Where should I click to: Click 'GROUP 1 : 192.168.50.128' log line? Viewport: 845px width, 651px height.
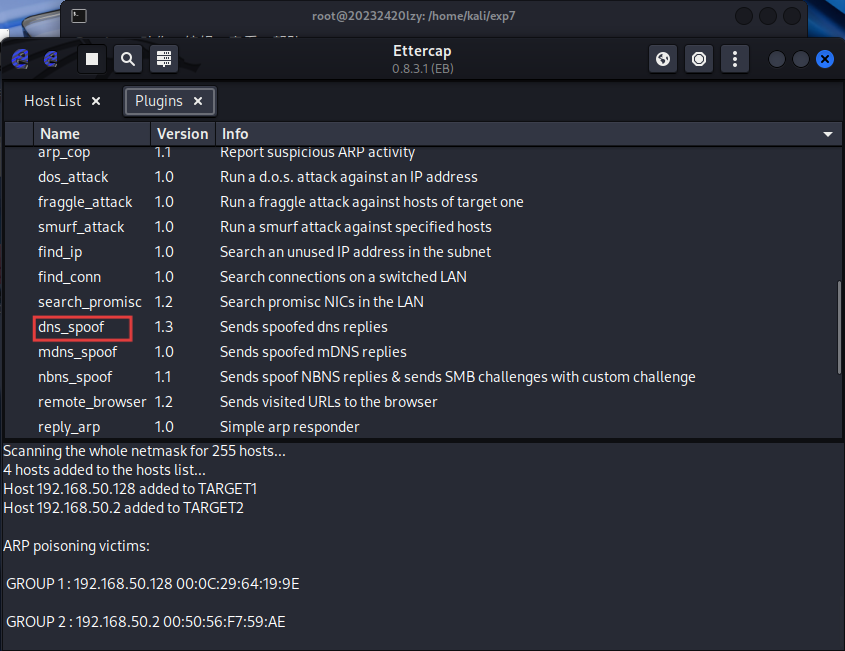(153, 584)
